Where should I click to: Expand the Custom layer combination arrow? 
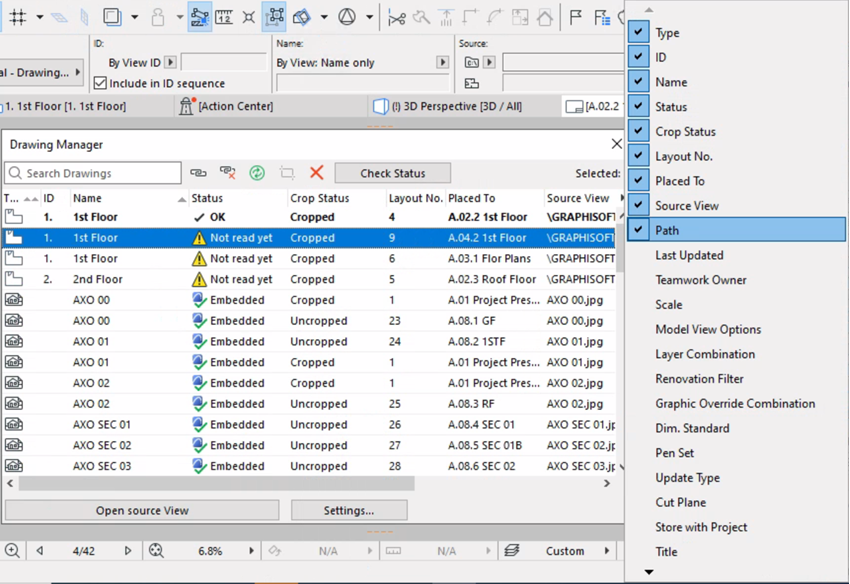click(x=607, y=551)
